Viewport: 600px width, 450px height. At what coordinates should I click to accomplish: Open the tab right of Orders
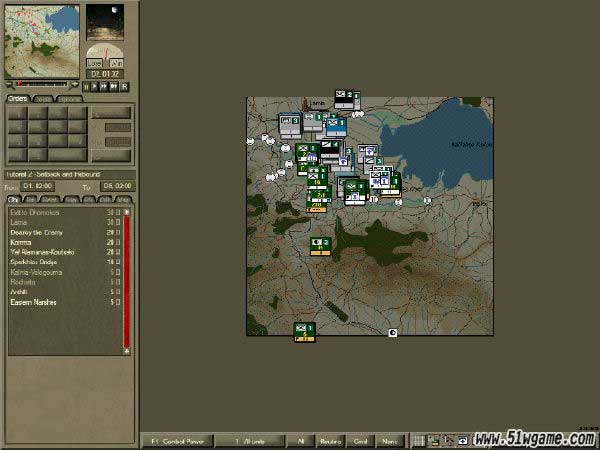(x=43, y=99)
